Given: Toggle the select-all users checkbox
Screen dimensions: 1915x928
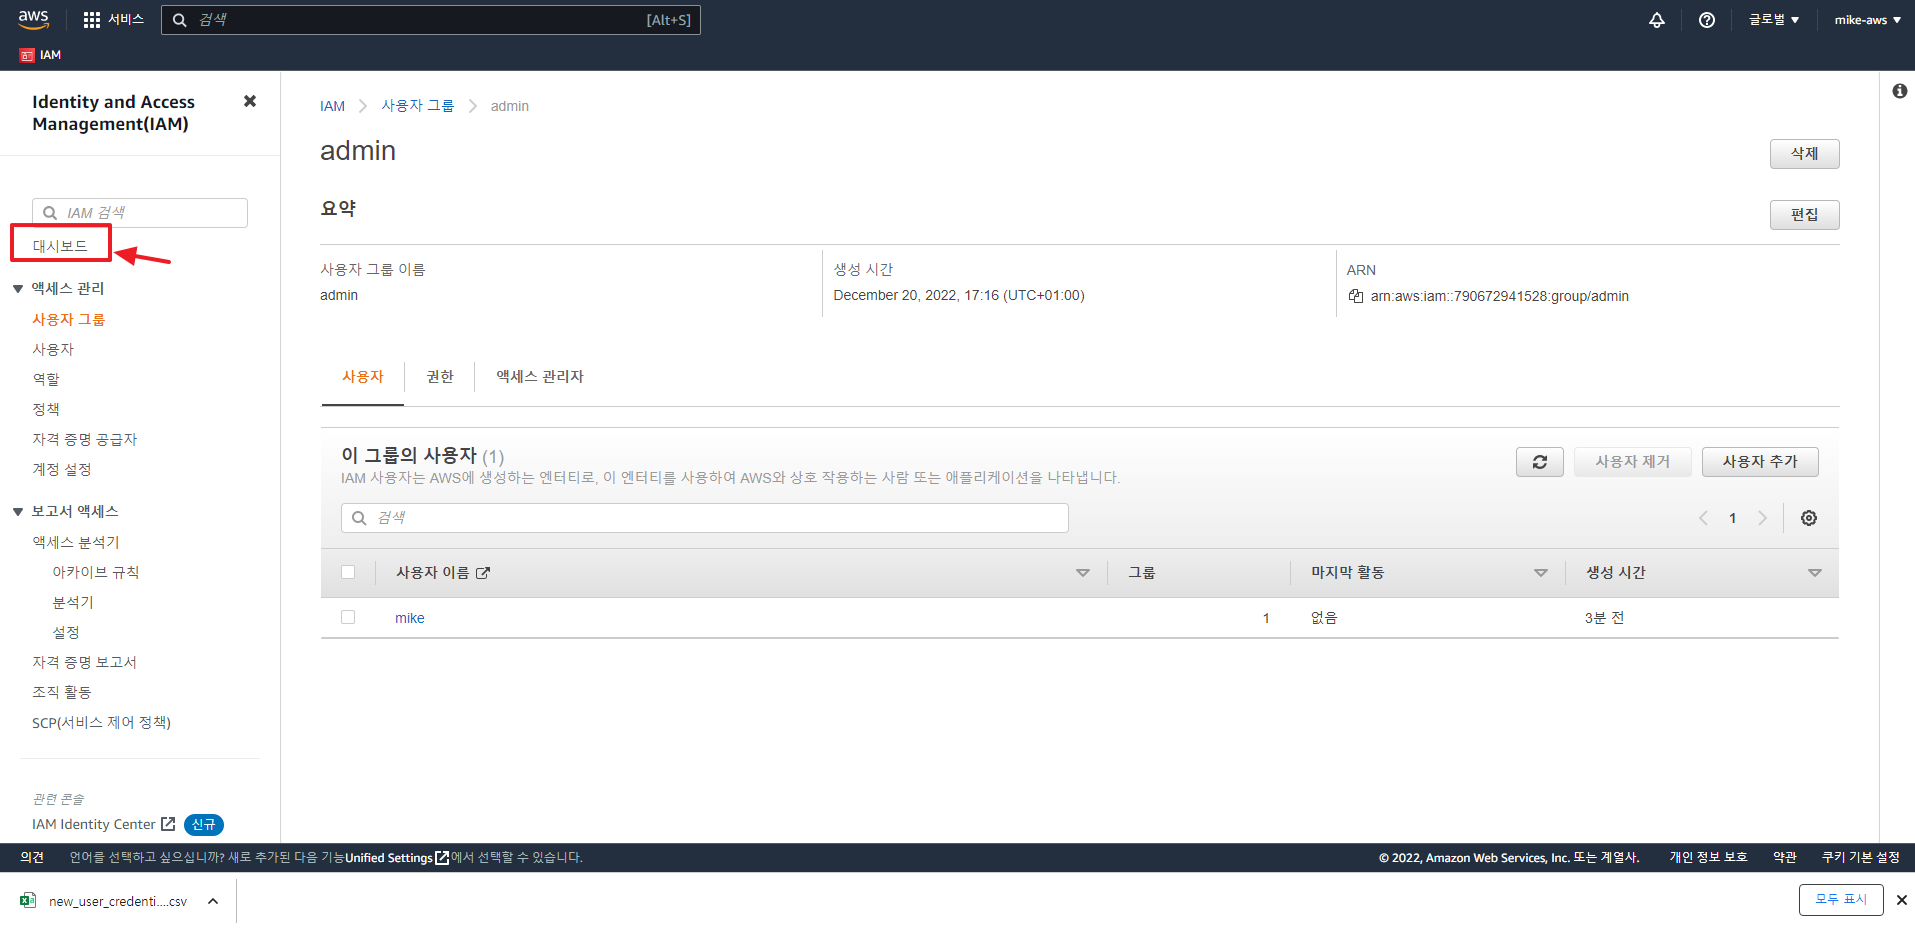Looking at the screenshot, I should point(348,572).
